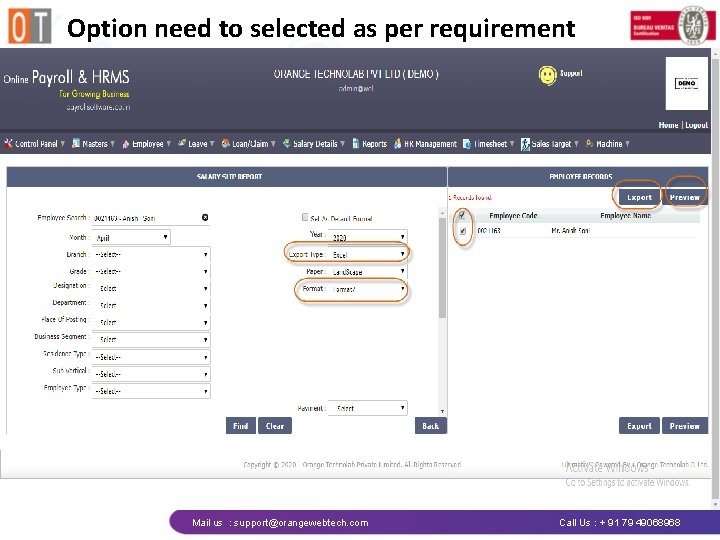Click the Clear button
Image resolution: width=720 pixels, height=540 pixels.
pos(275,426)
